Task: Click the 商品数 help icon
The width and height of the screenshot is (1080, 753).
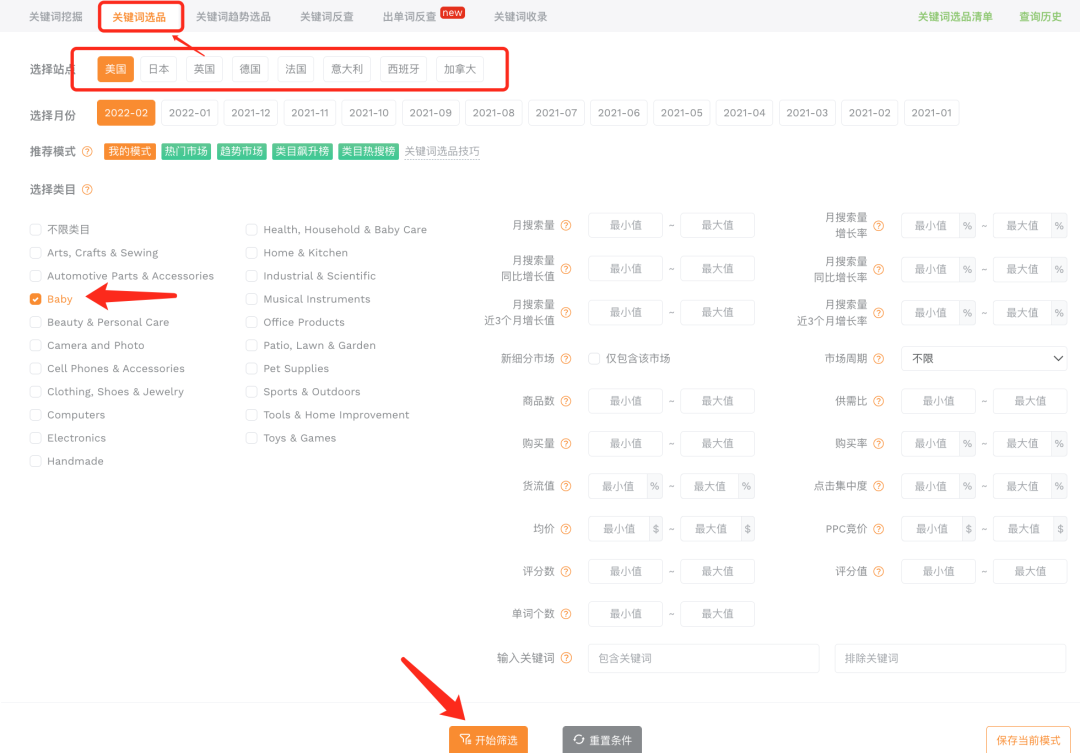Action: tap(567, 400)
